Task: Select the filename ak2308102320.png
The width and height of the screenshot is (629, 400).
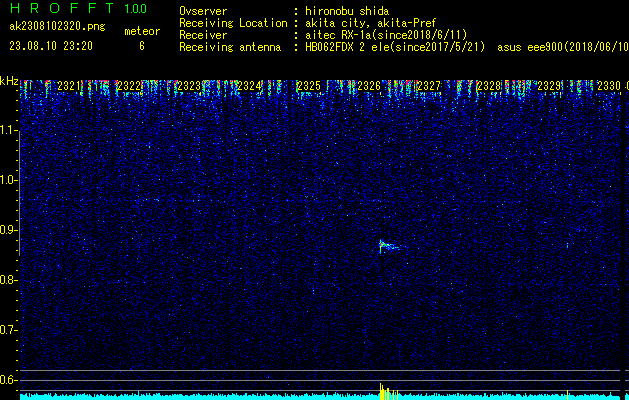Action: tap(50, 26)
